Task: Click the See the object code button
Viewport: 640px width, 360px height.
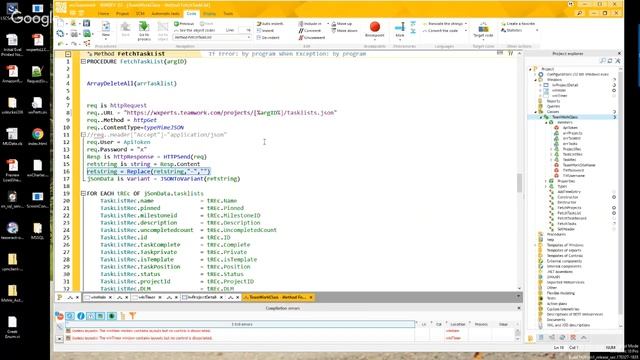Action: (195, 31)
